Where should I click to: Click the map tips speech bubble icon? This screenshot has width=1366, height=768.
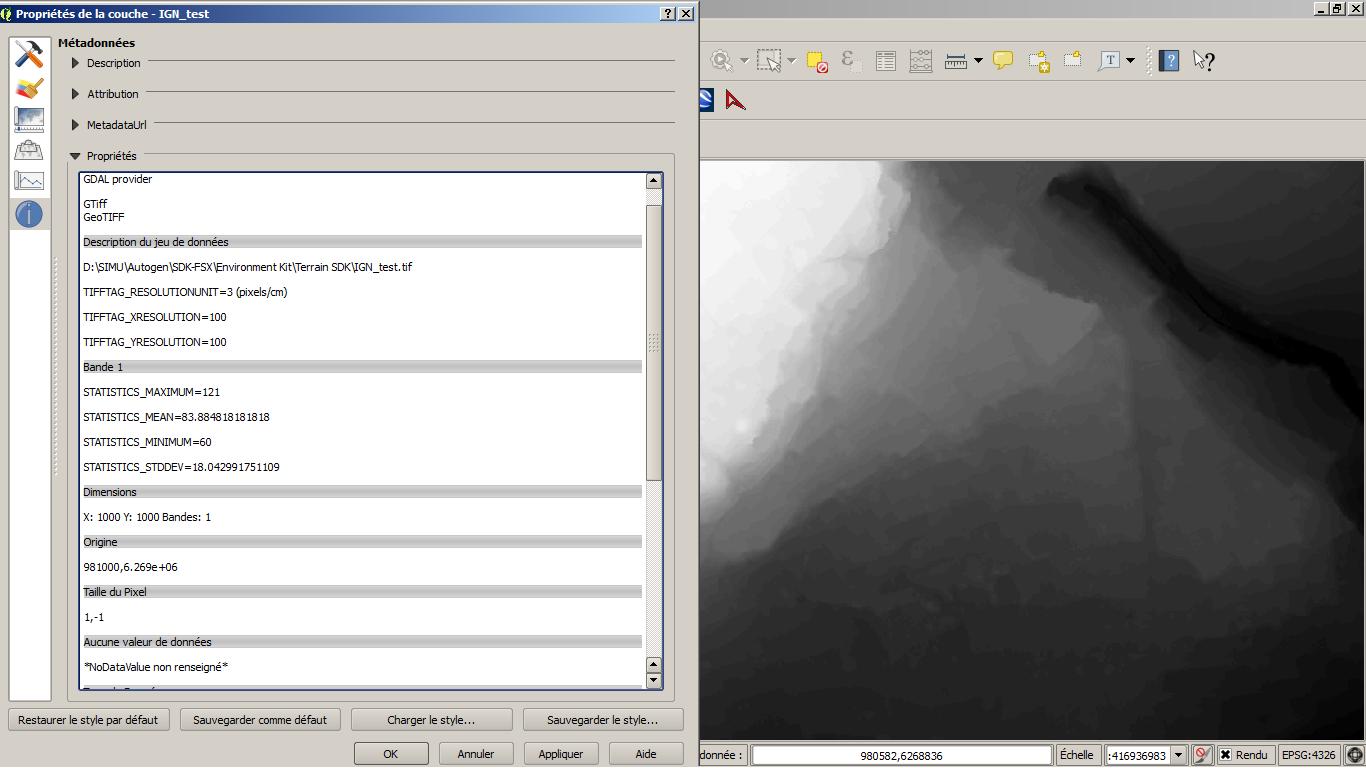click(1003, 60)
